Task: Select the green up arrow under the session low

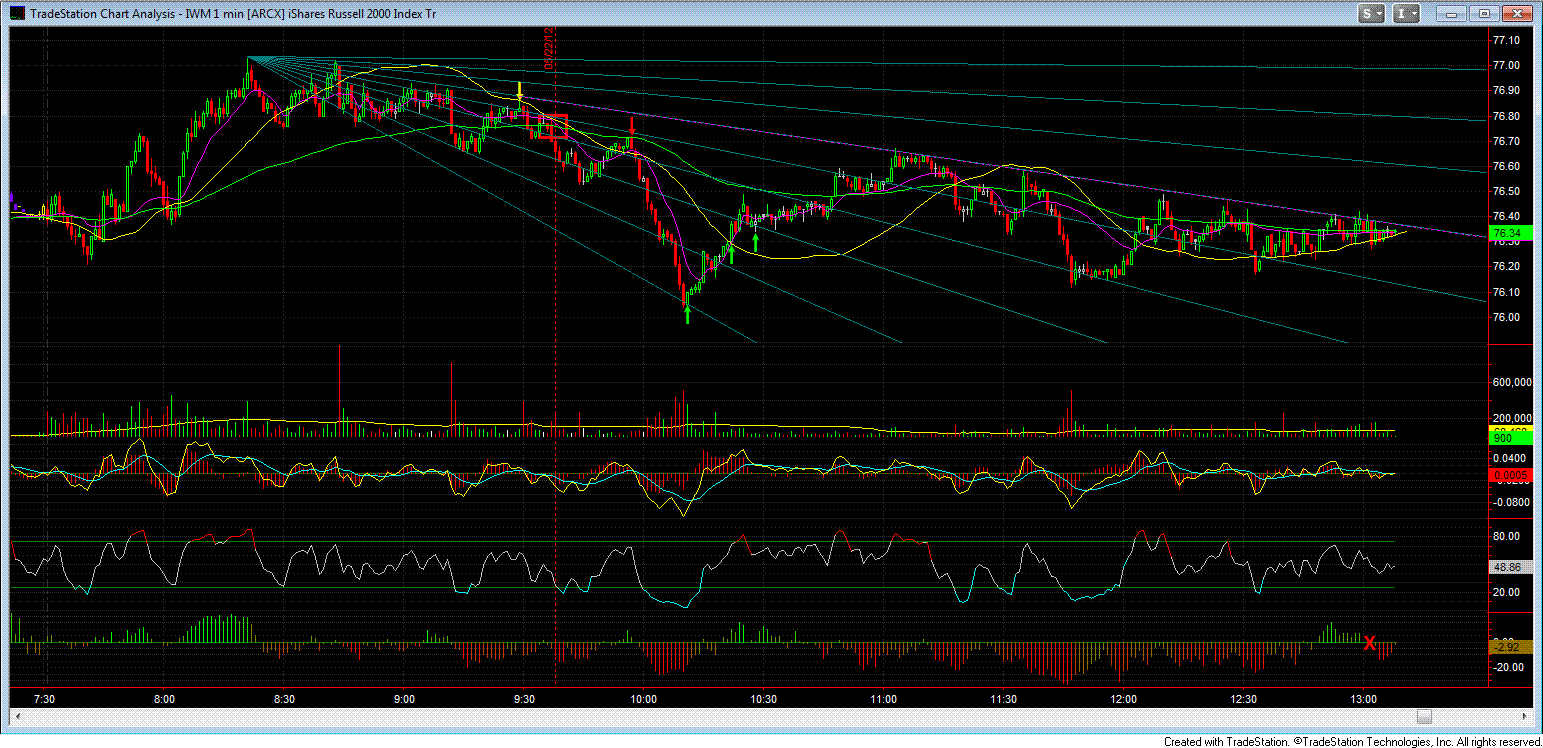Action: coord(687,315)
